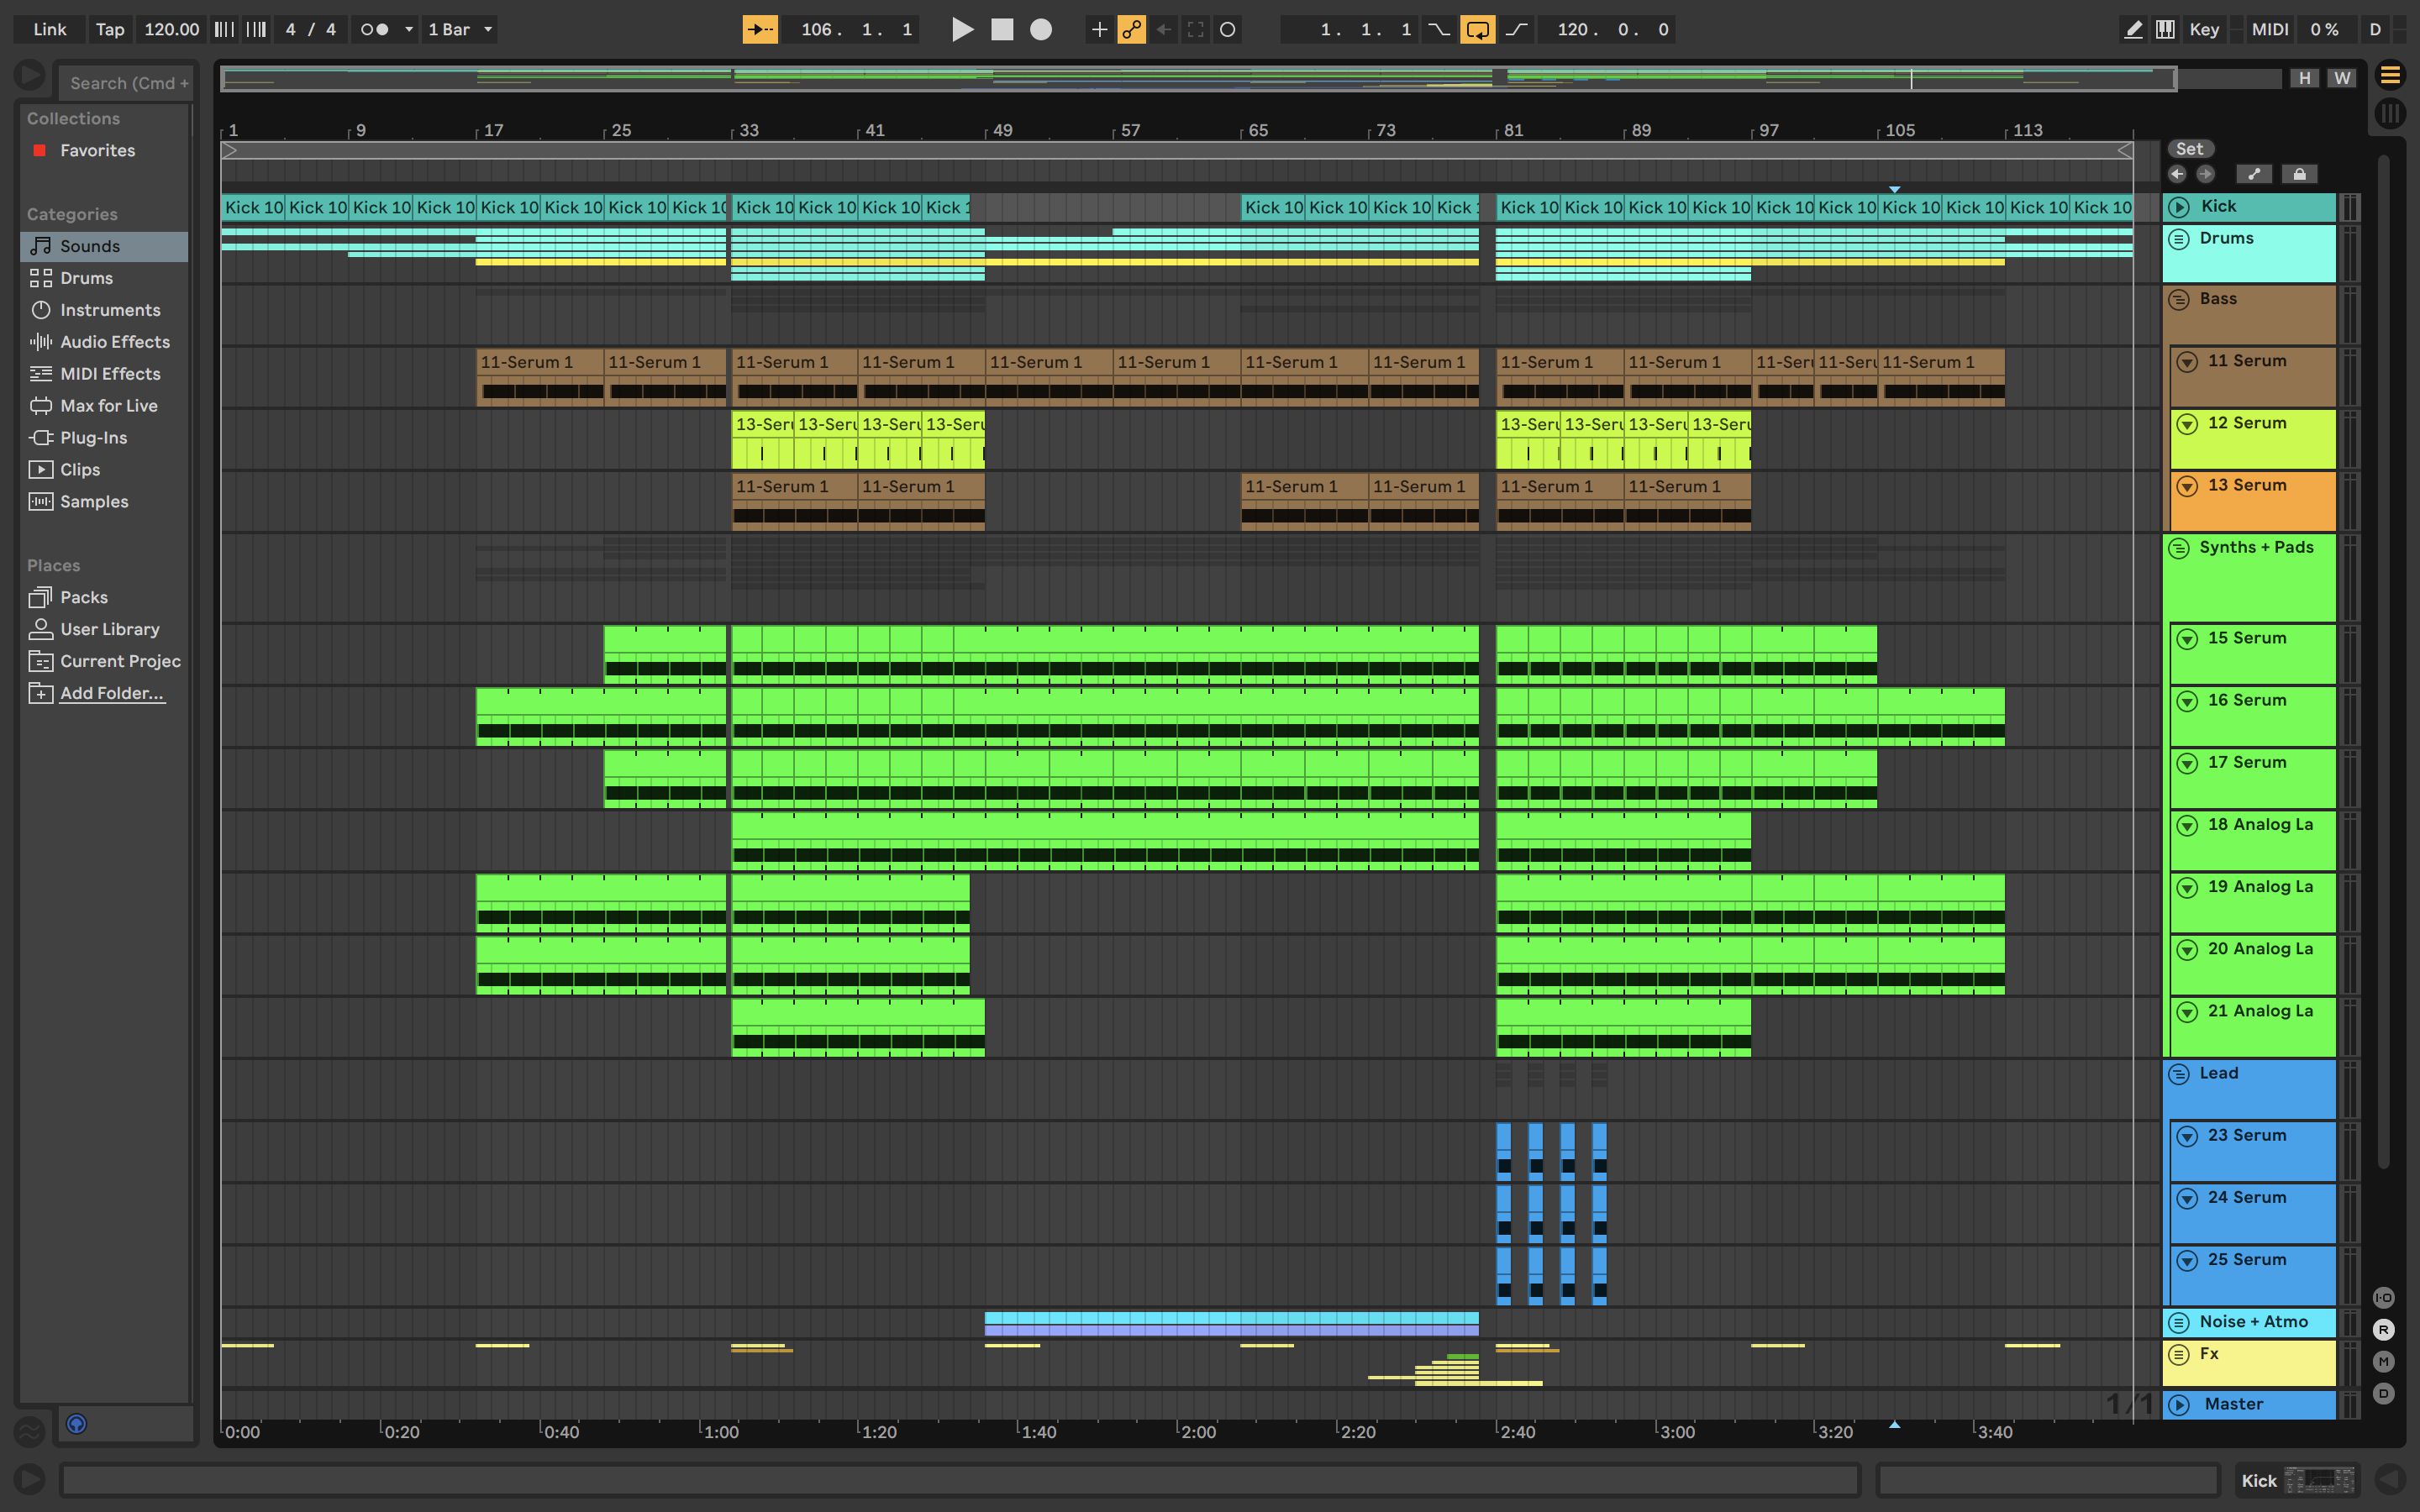
Task: Select the MIDI Effects category
Action: click(x=103, y=374)
